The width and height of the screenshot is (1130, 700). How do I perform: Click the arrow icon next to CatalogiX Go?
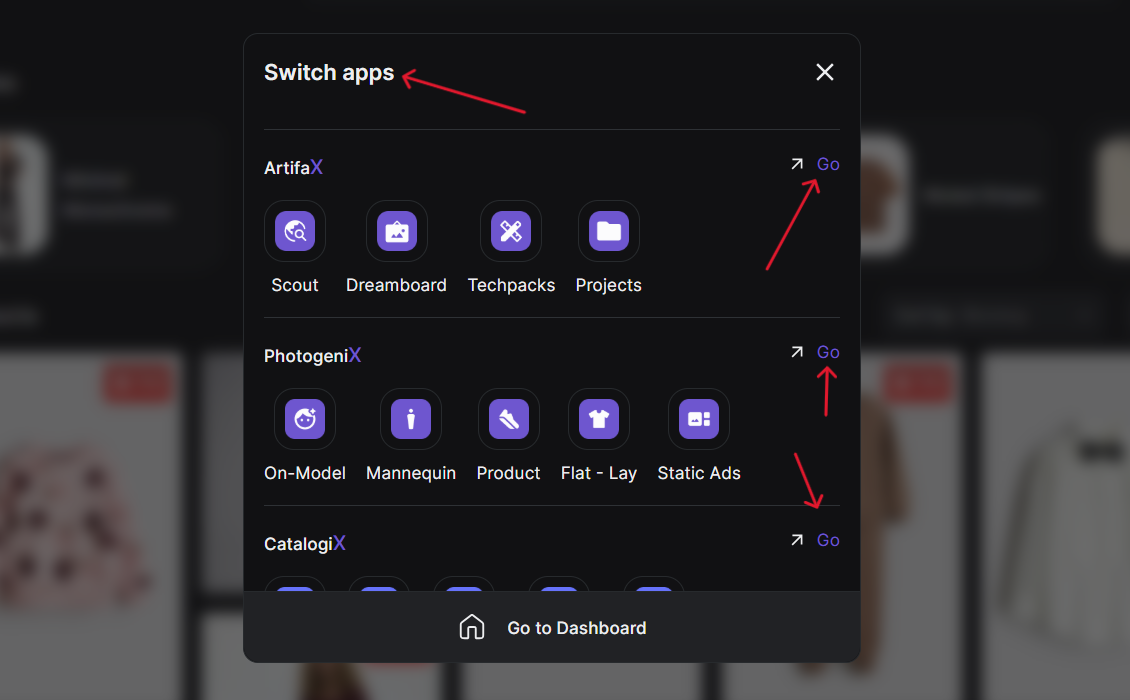click(x=797, y=540)
